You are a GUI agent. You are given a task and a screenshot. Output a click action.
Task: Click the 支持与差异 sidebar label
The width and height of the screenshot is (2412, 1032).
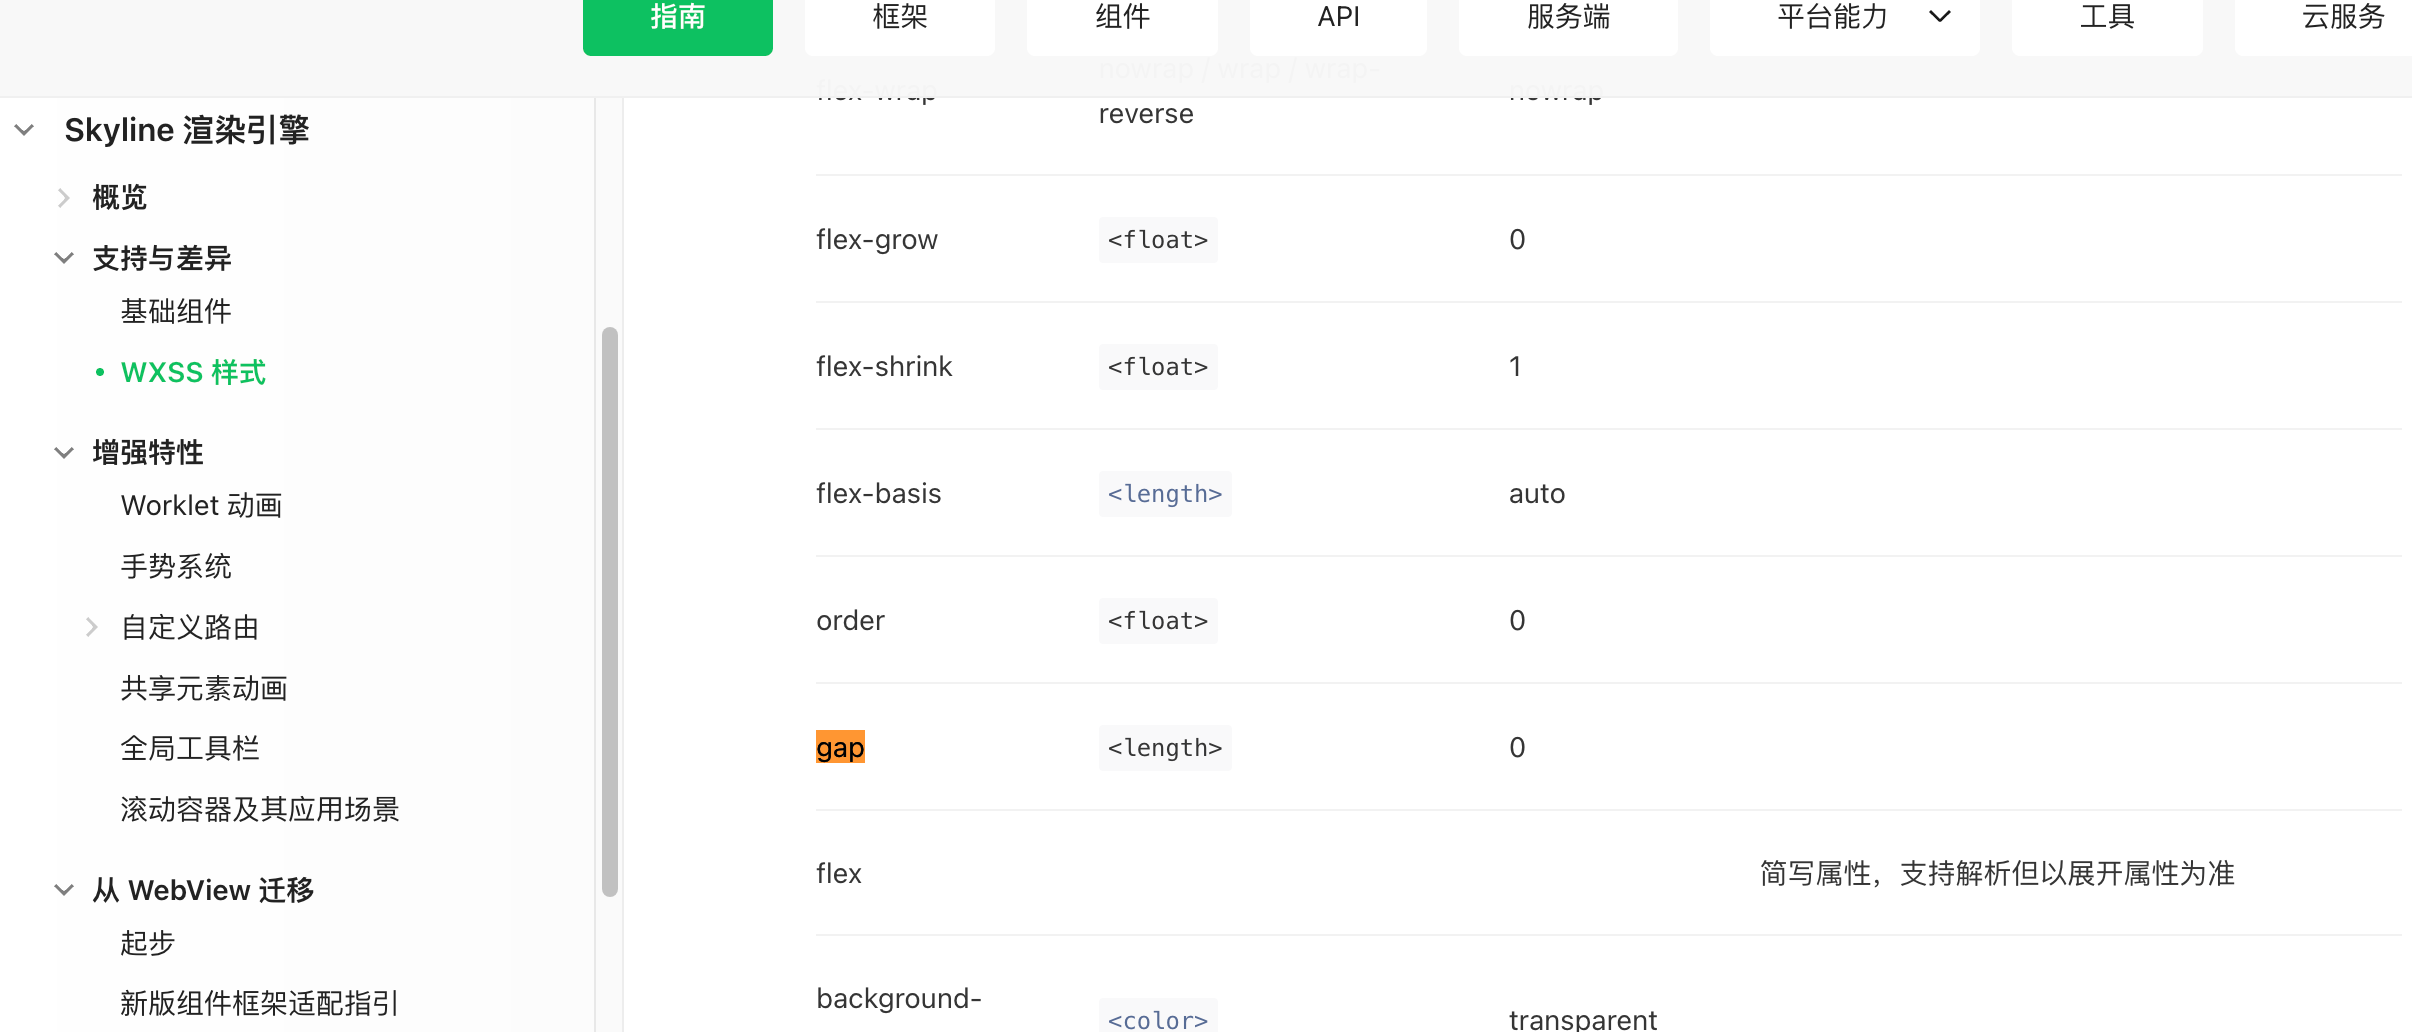pos(162,259)
